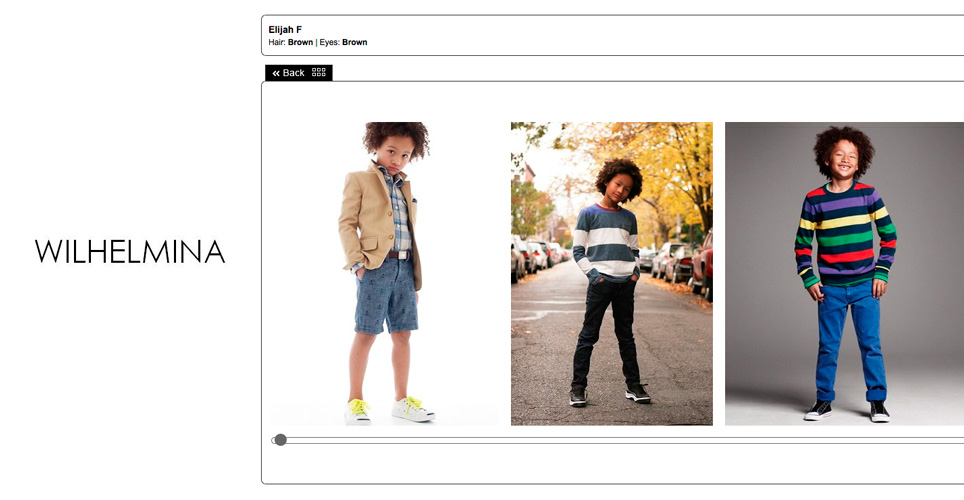Click the double-chevron back arrow icon
Viewport: 964px width, 500px height.
click(276, 73)
